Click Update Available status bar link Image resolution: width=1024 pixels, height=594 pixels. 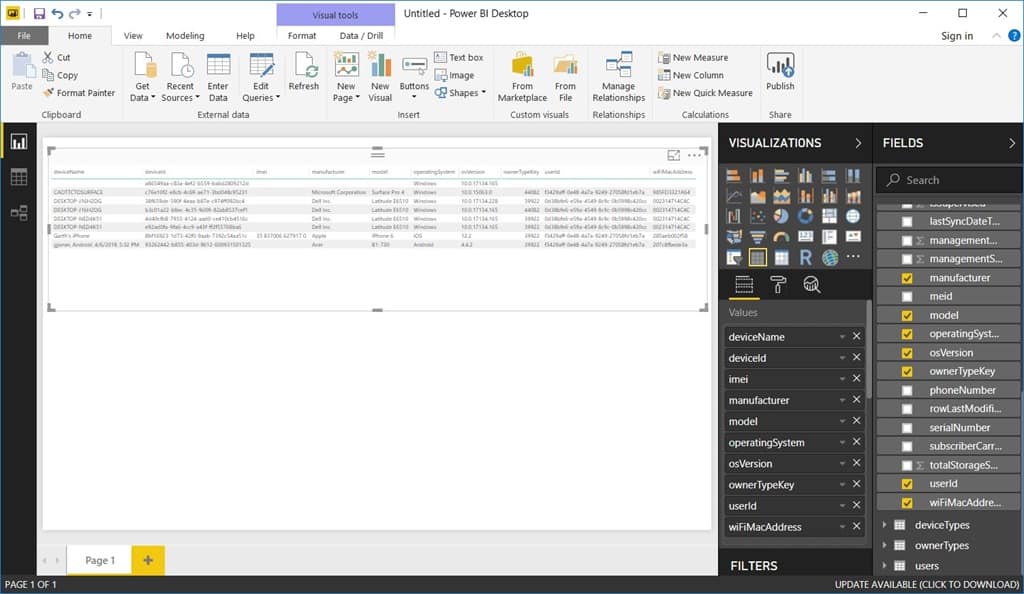click(927, 584)
